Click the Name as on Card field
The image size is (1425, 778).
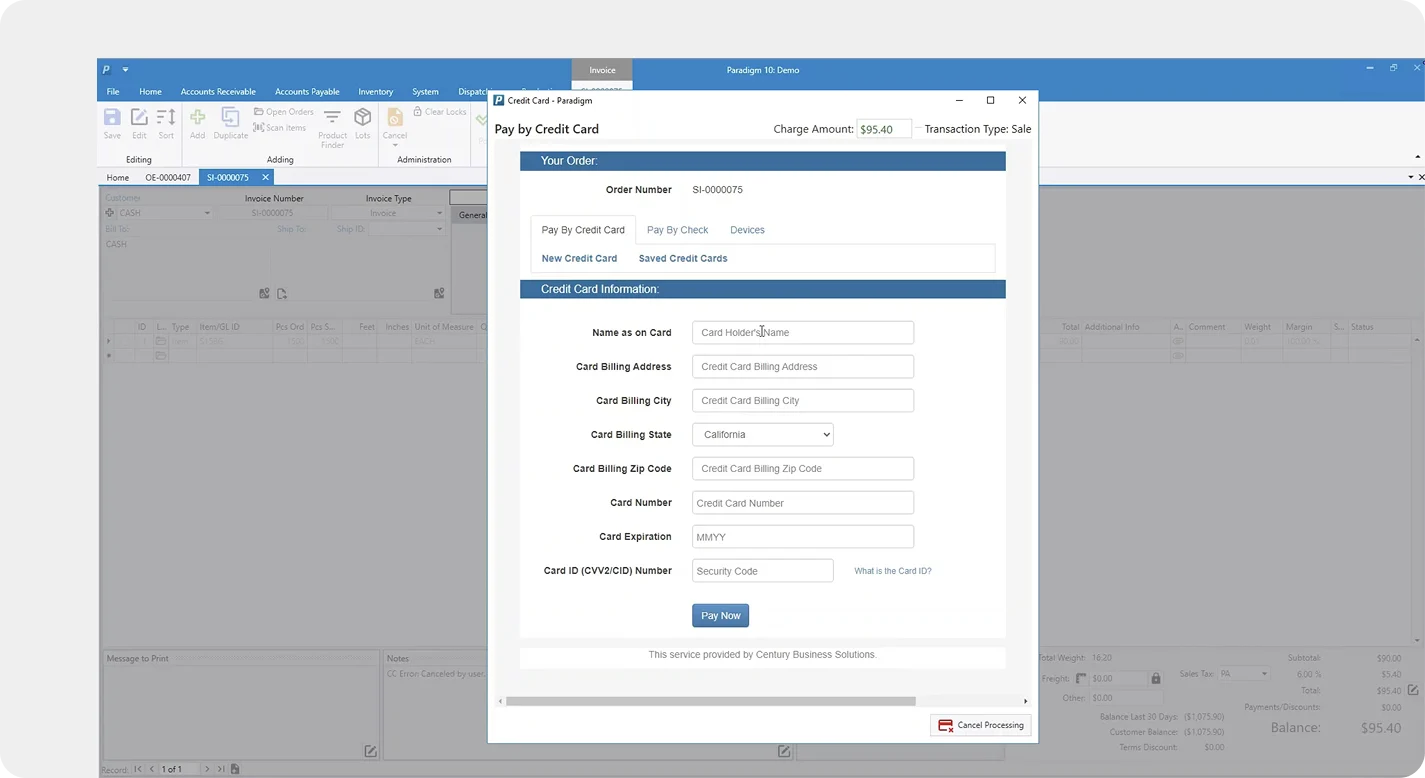tap(803, 333)
